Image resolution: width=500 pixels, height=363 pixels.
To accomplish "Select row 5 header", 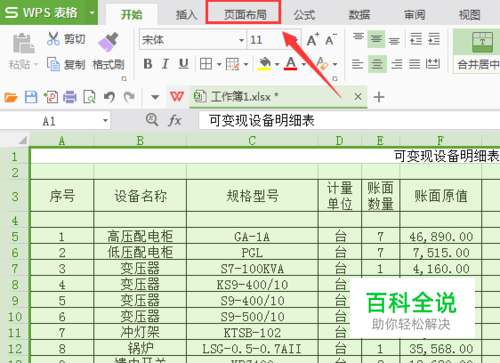I will (15, 237).
